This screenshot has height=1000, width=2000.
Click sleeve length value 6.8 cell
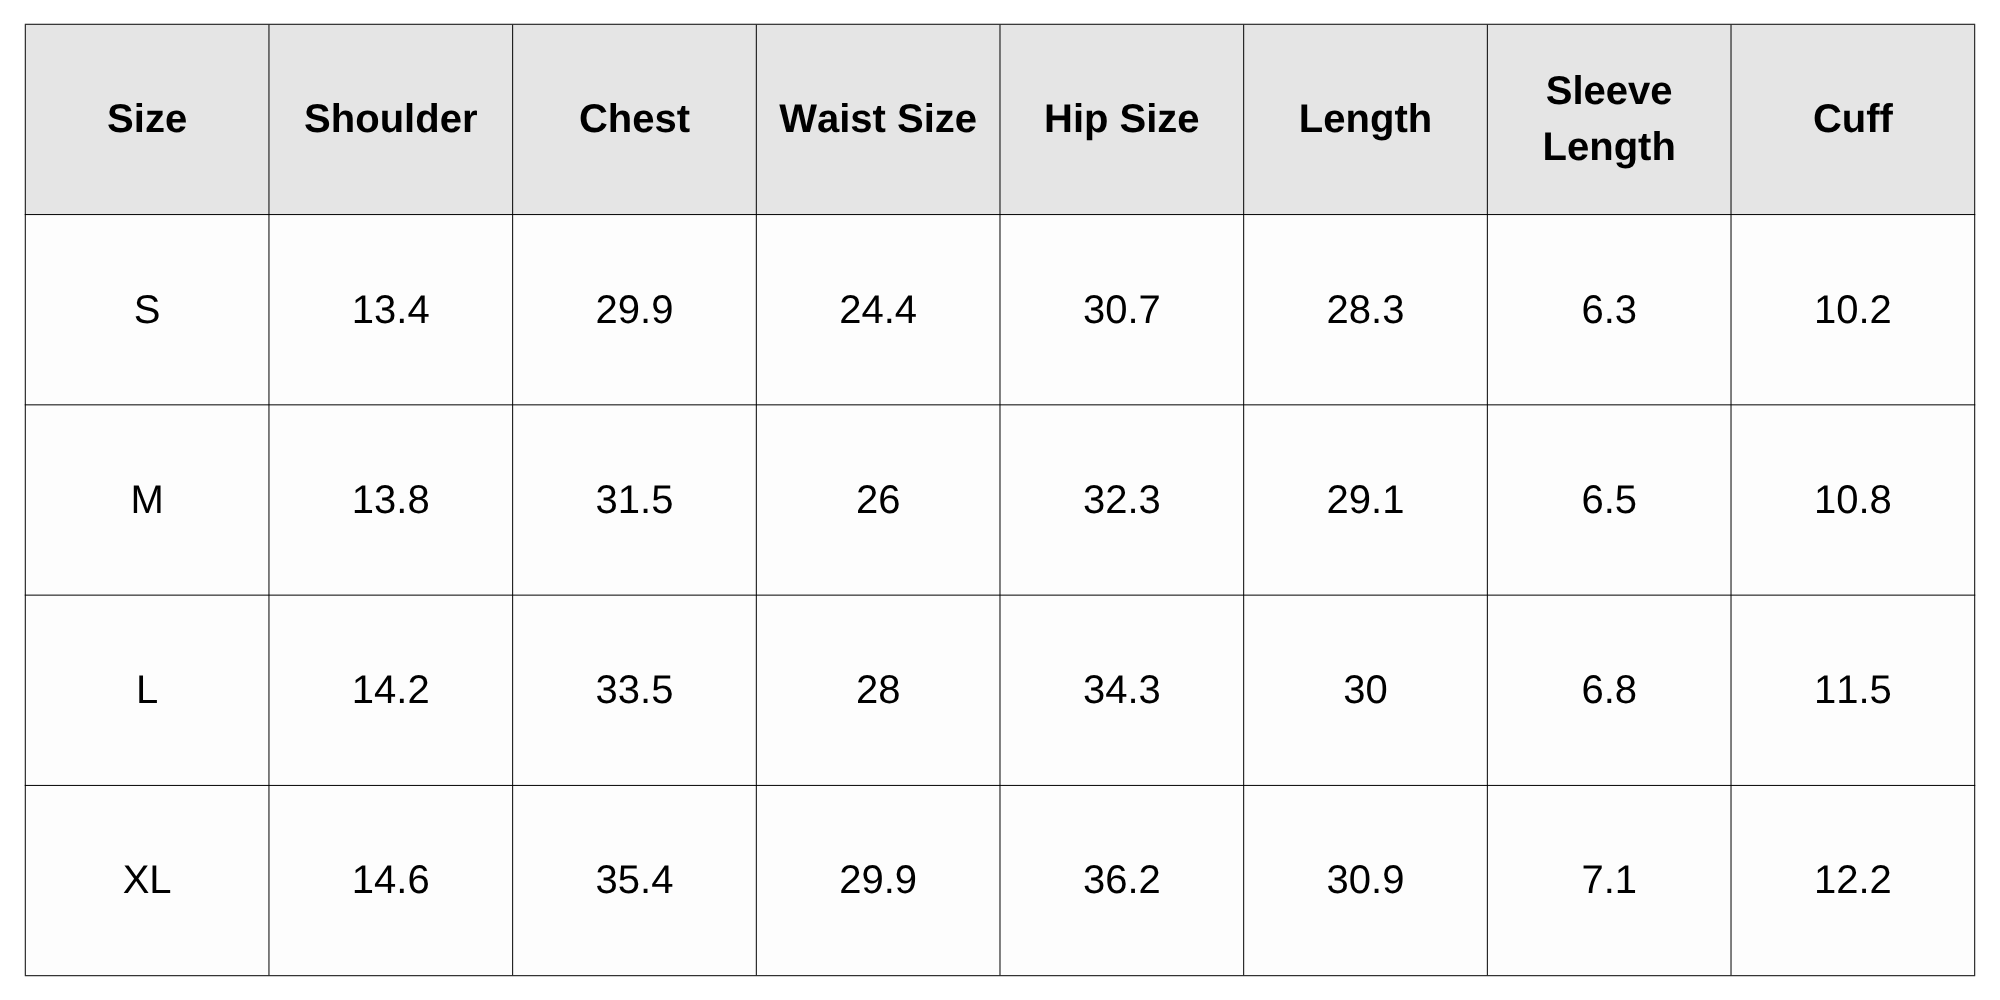click(x=1608, y=690)
